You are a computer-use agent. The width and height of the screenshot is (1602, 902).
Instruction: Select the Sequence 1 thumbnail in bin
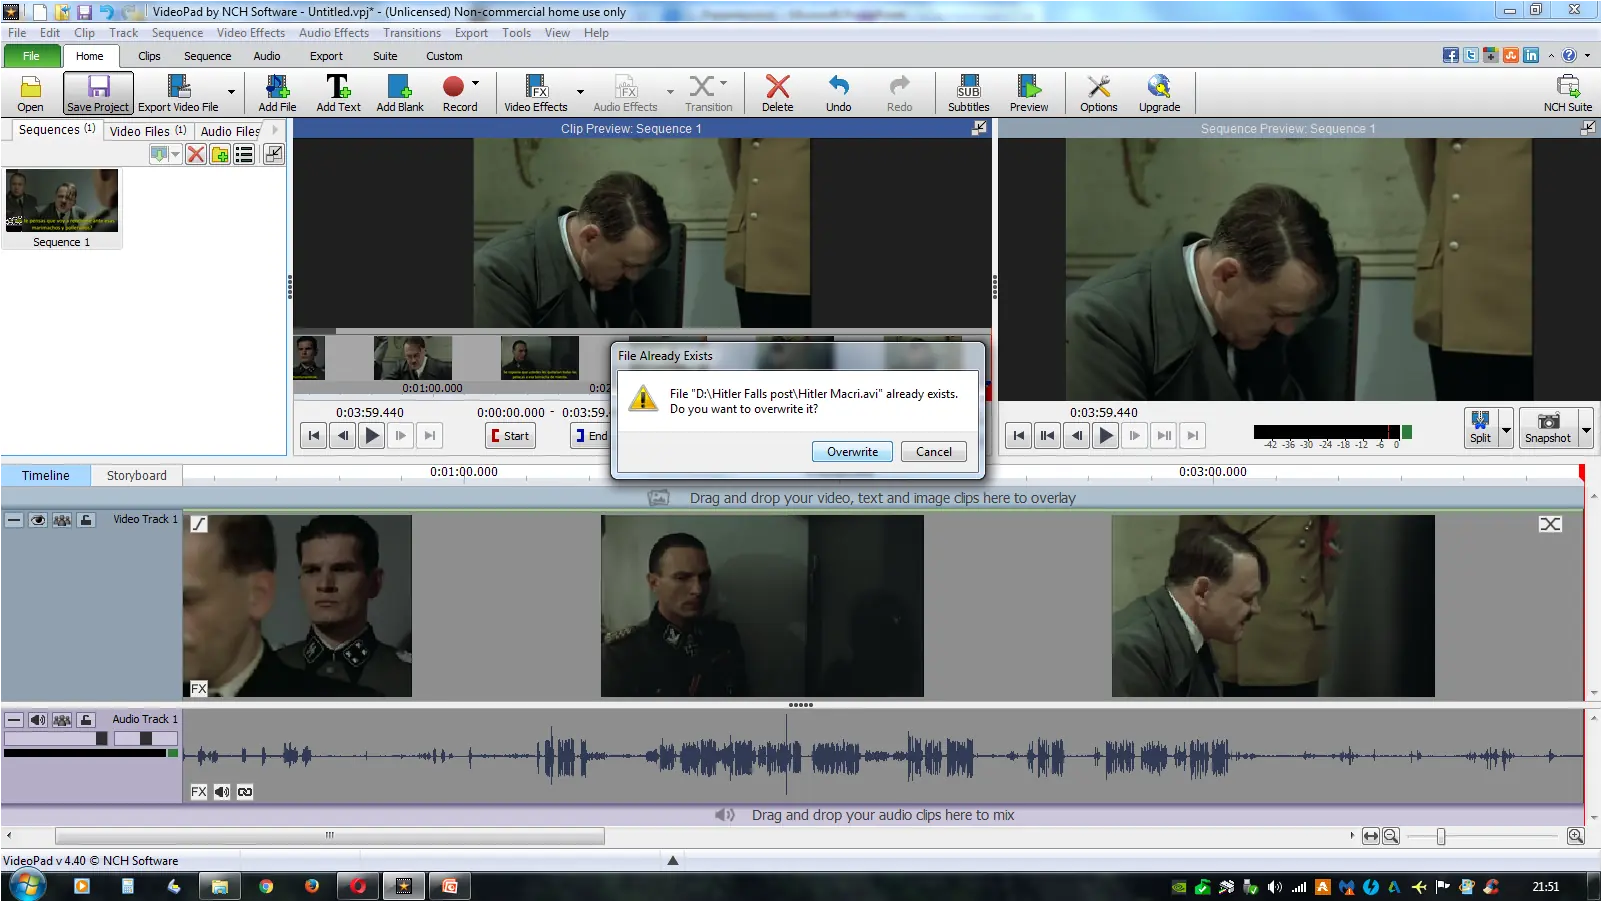coord(62,208)
